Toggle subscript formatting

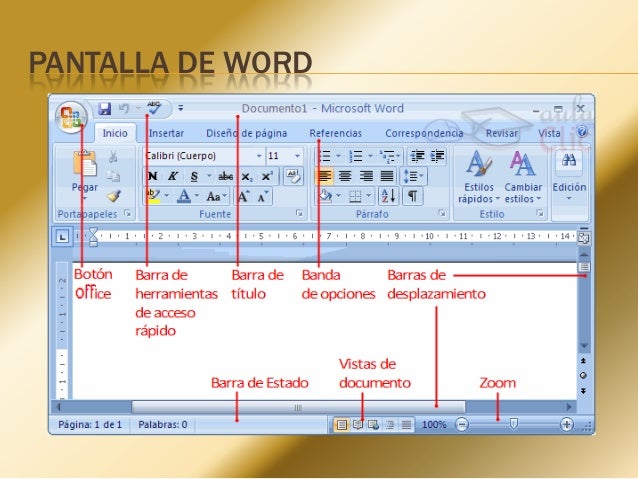click(x=247, y=177)
